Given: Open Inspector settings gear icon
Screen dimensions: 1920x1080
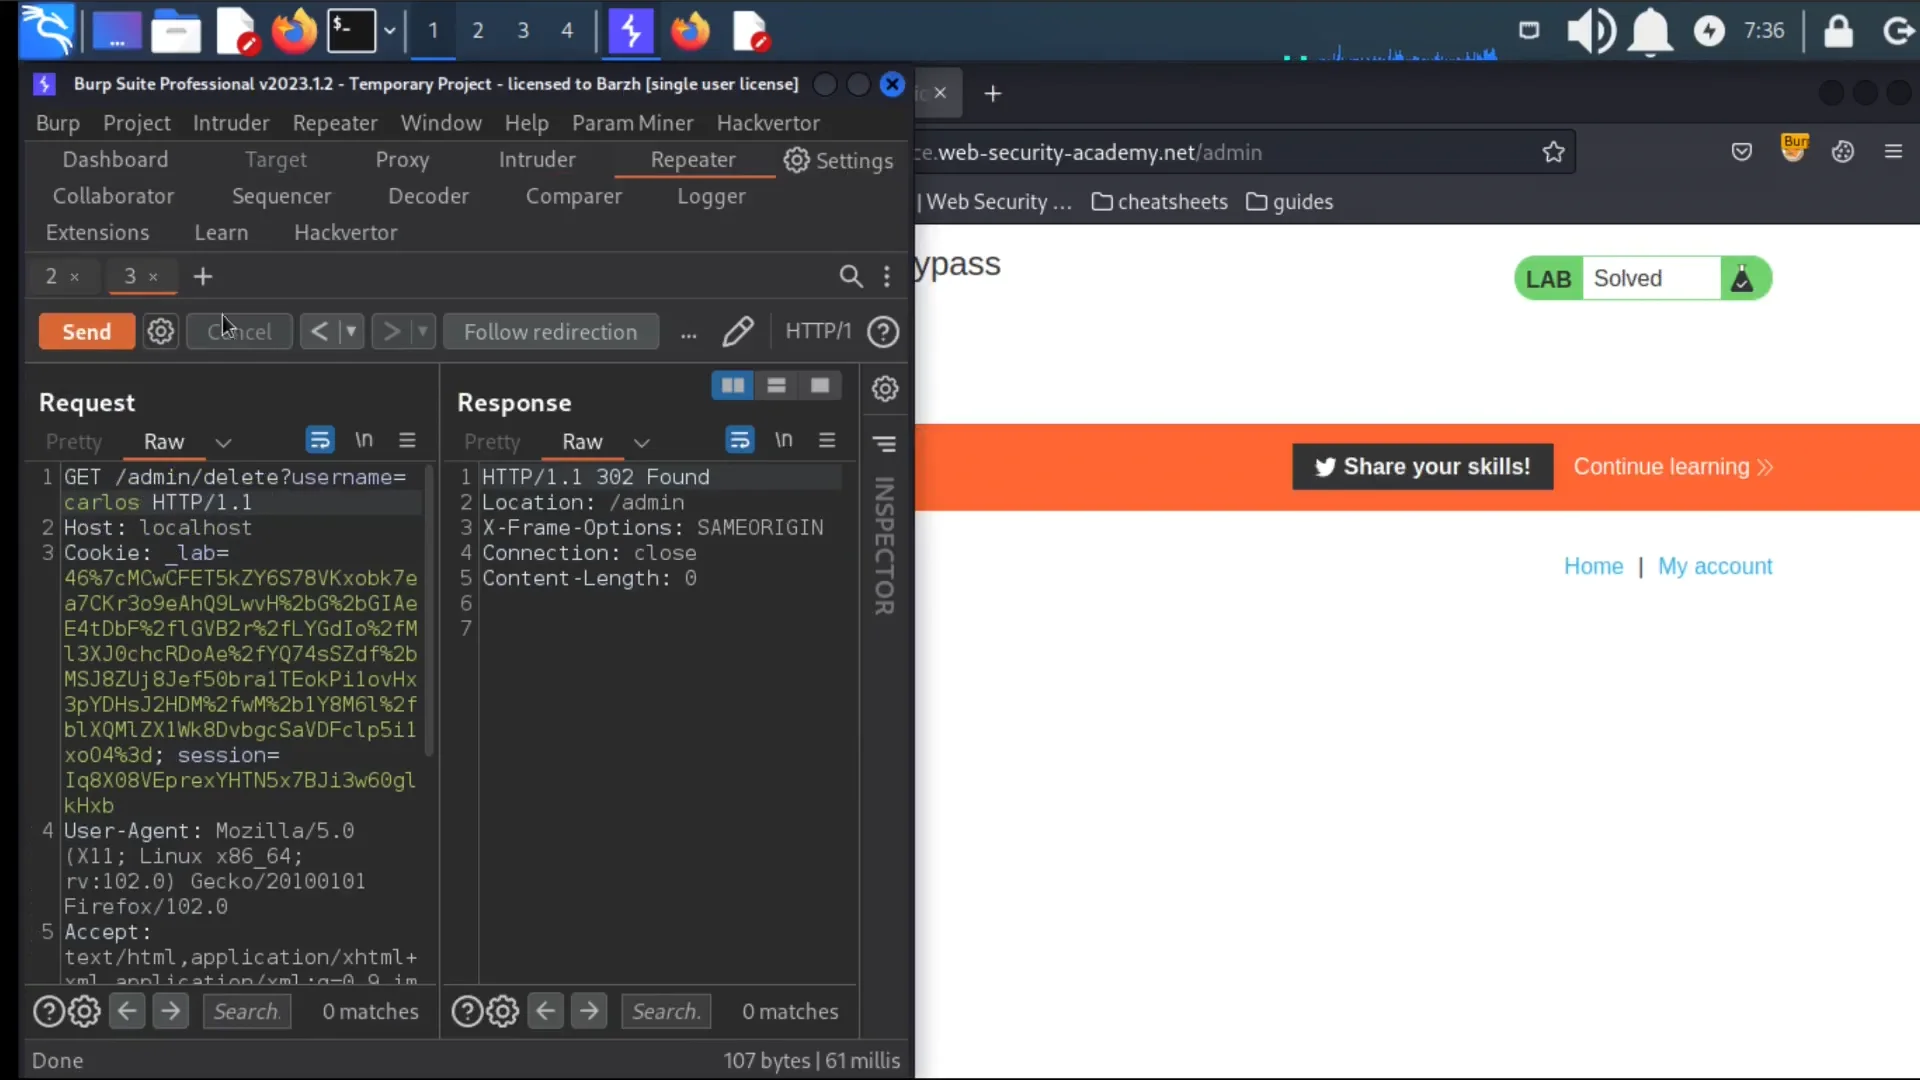Looking at the screenshot, I should (885, 388).
